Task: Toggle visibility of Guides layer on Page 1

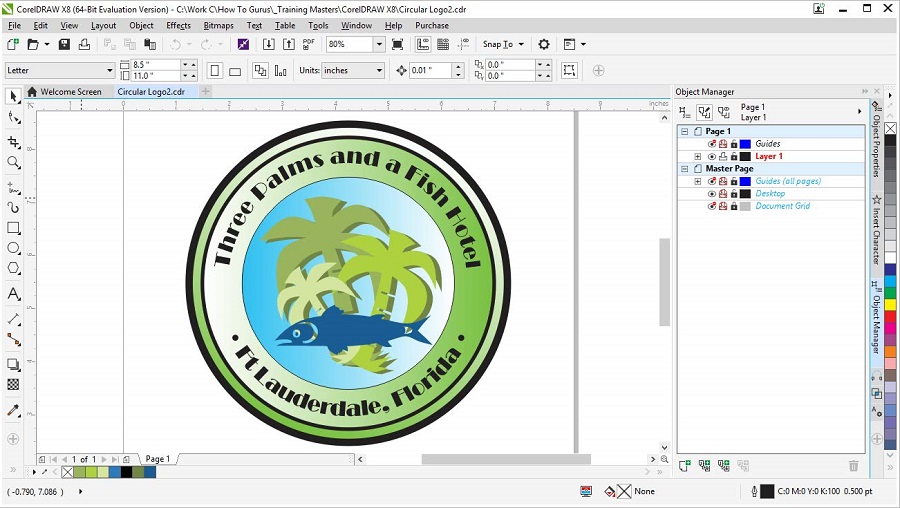Action: coord(712,144)
